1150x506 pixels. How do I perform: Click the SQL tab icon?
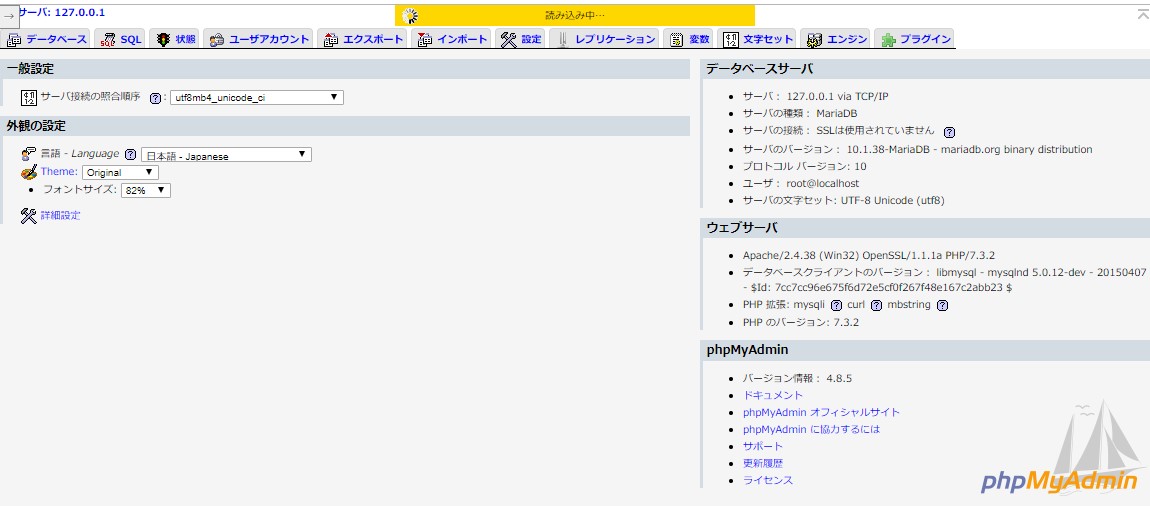(x=108, y=40)
